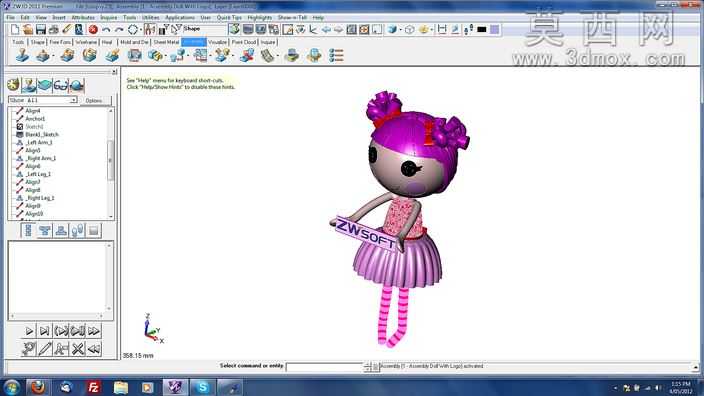Open the Edit menu

[25, 18]
